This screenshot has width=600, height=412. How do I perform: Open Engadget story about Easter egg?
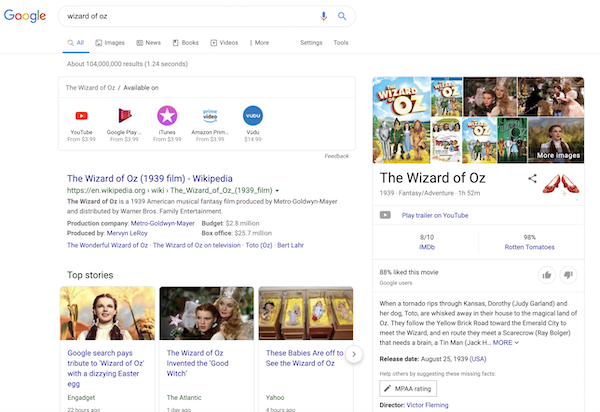tap(106, 368)
